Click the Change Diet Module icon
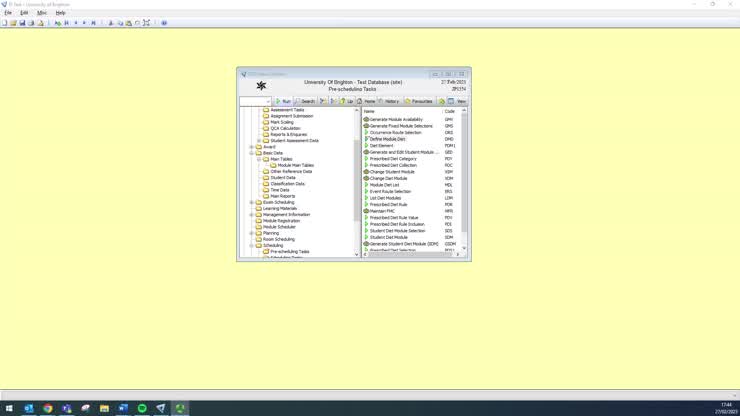This screenshot has height=416, width=740. click(366, 178)
